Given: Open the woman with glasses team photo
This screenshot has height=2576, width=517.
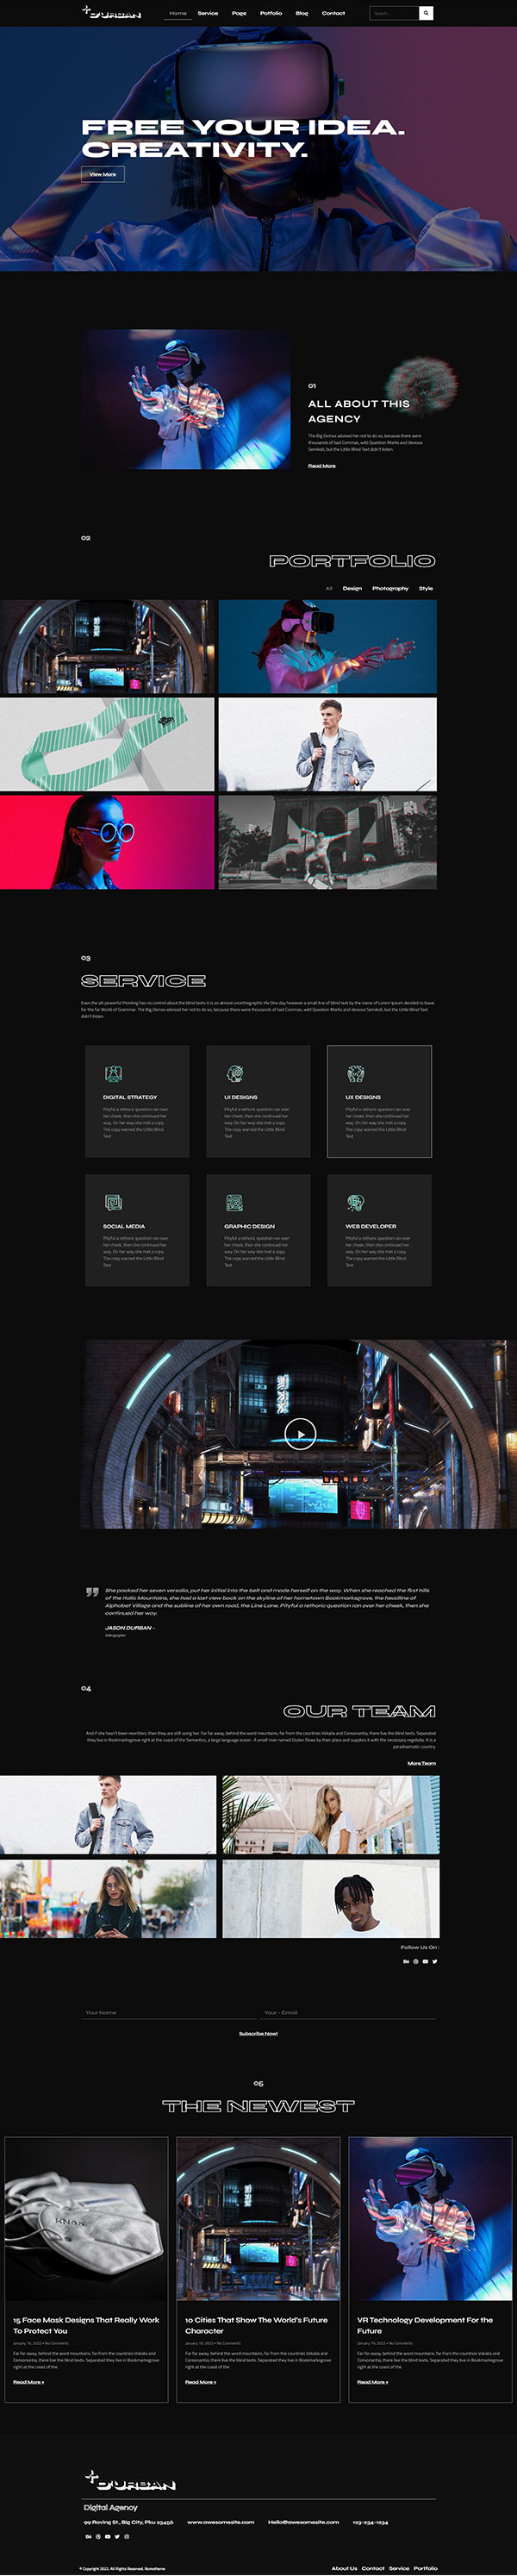Looking at the screenshot, I should point(108,1899).
